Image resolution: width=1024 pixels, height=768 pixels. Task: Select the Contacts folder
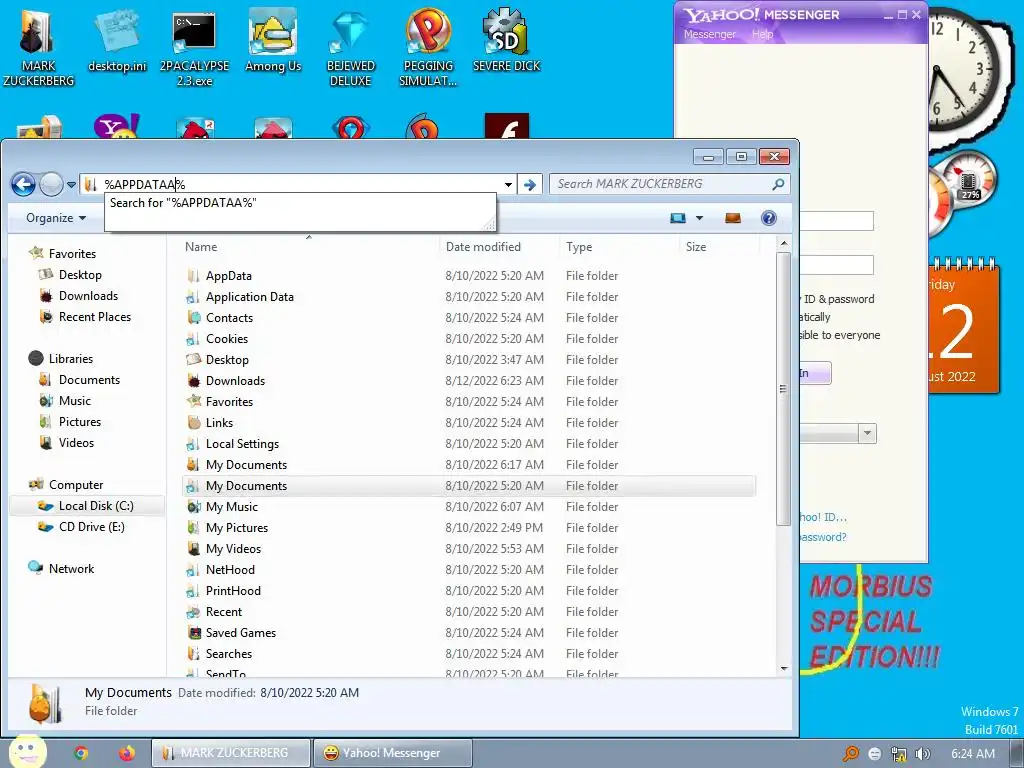pos(468,317)
